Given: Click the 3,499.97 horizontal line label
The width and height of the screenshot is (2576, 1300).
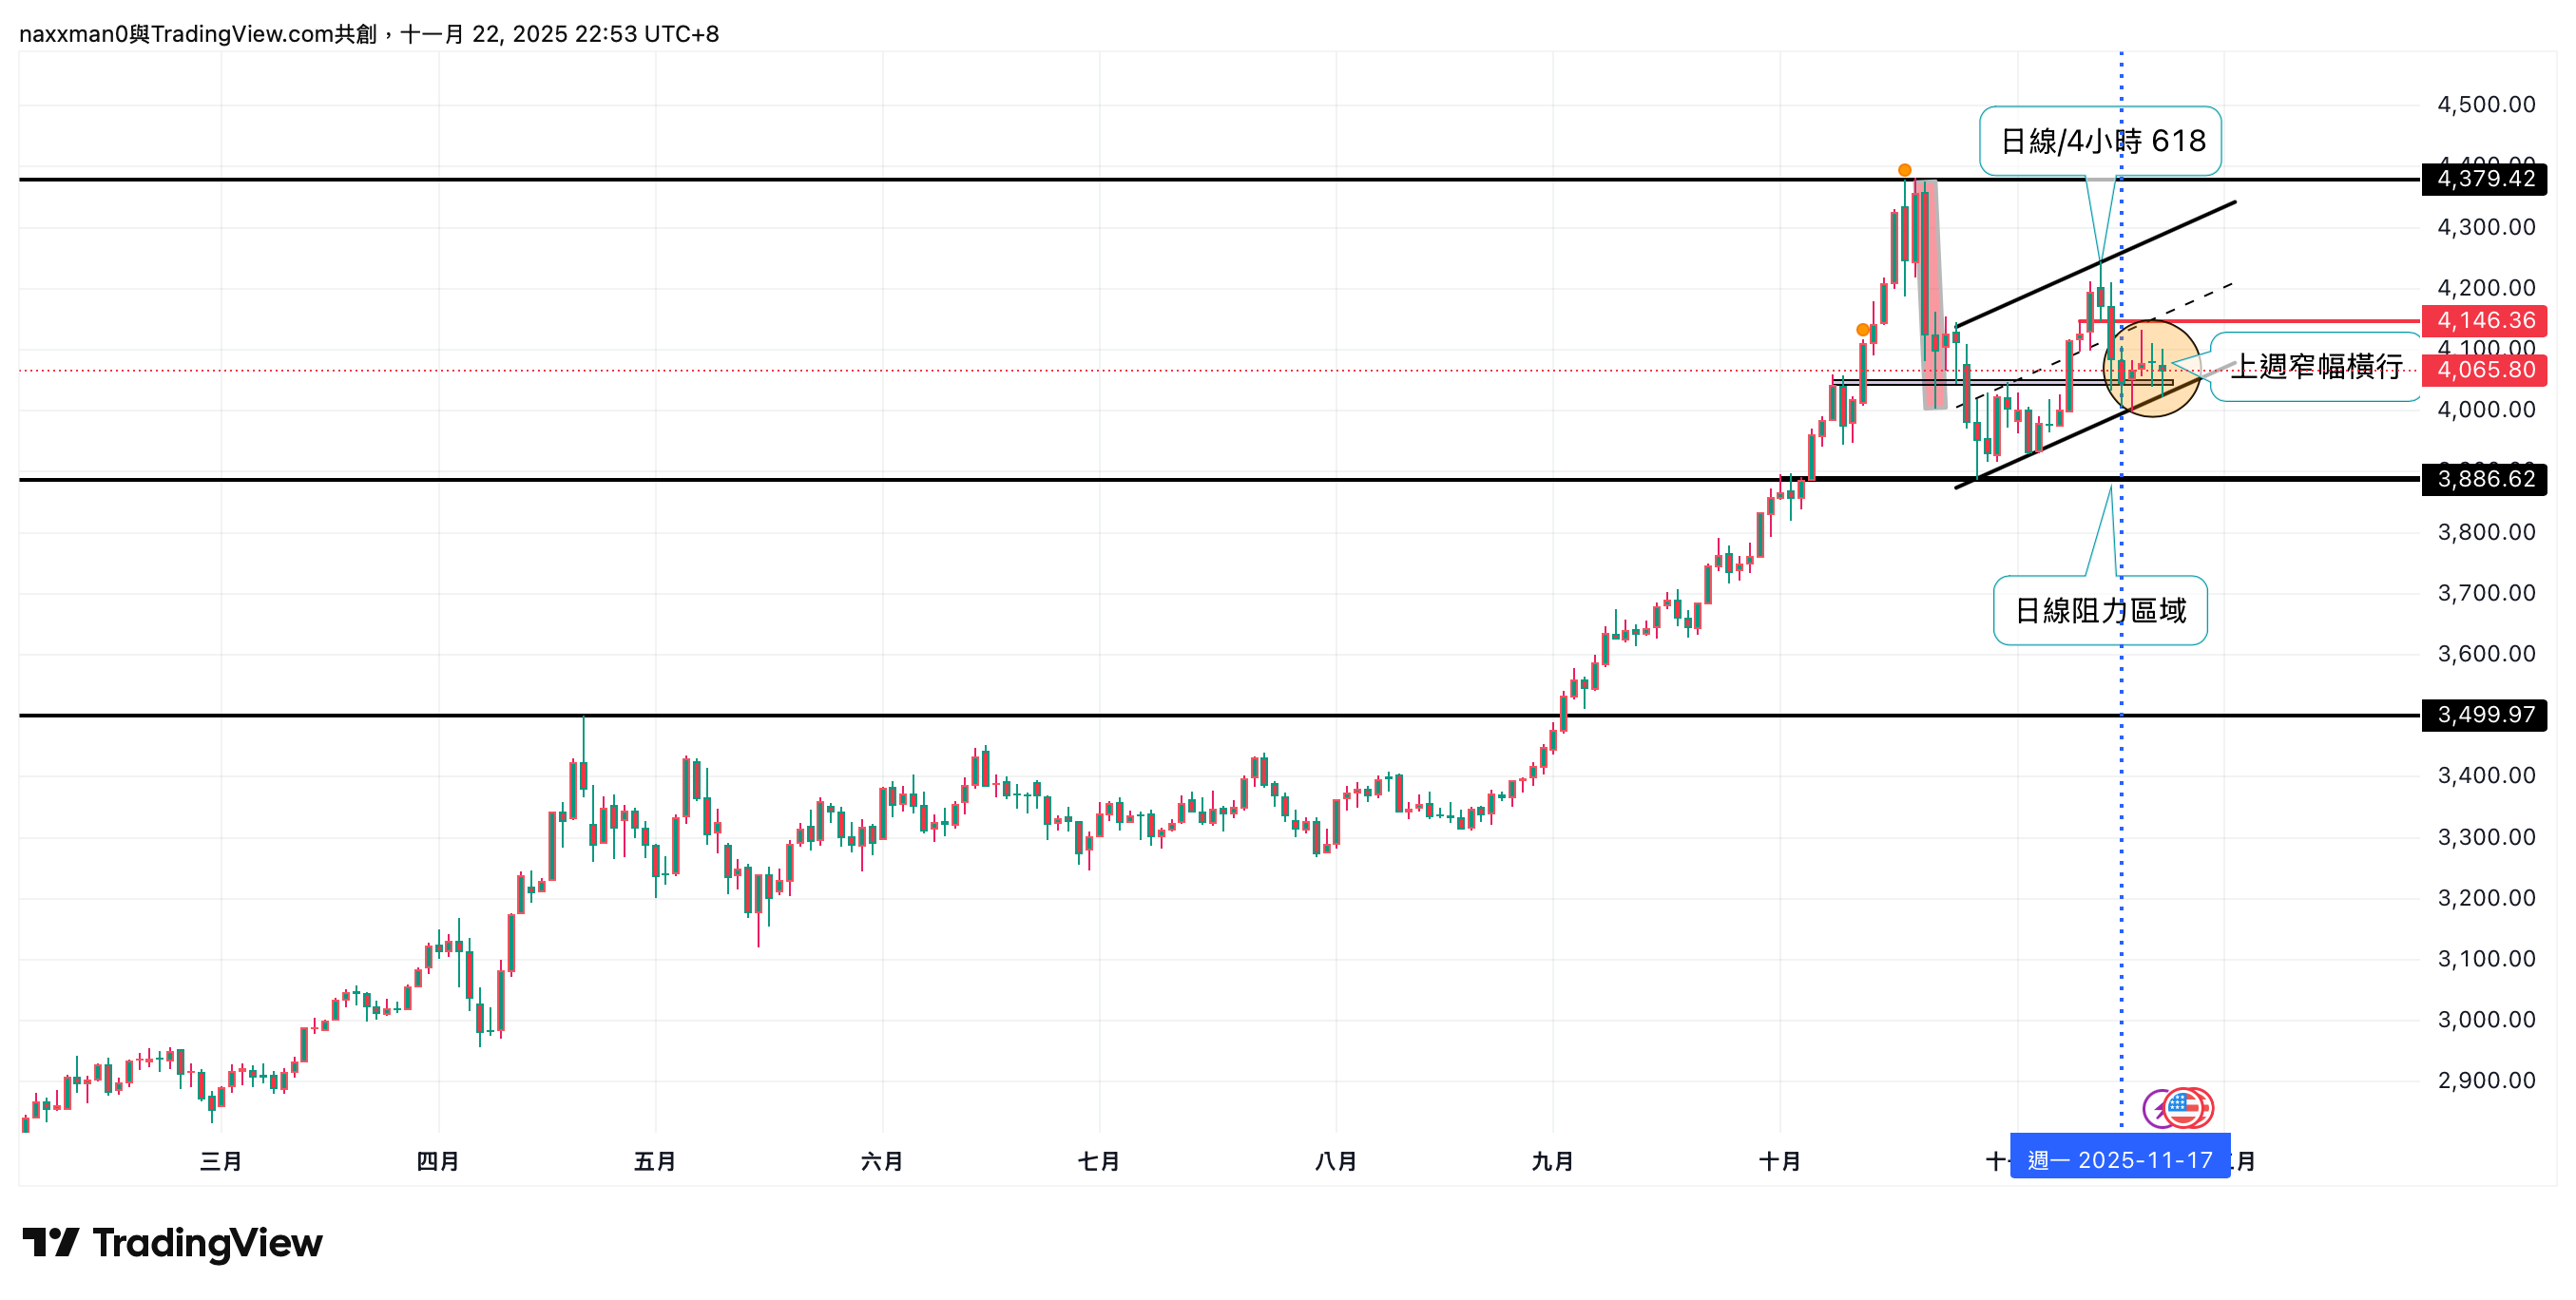Looking at the screenshot, I should (2485, 715).
